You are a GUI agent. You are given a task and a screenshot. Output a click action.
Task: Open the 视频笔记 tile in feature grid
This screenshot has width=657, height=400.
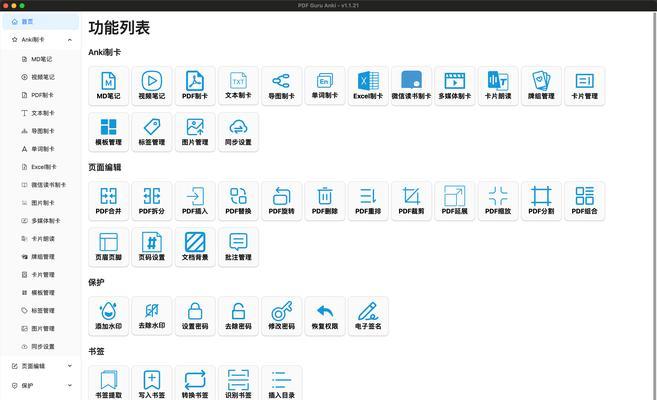pyautogui.click(x=152, y=86)
